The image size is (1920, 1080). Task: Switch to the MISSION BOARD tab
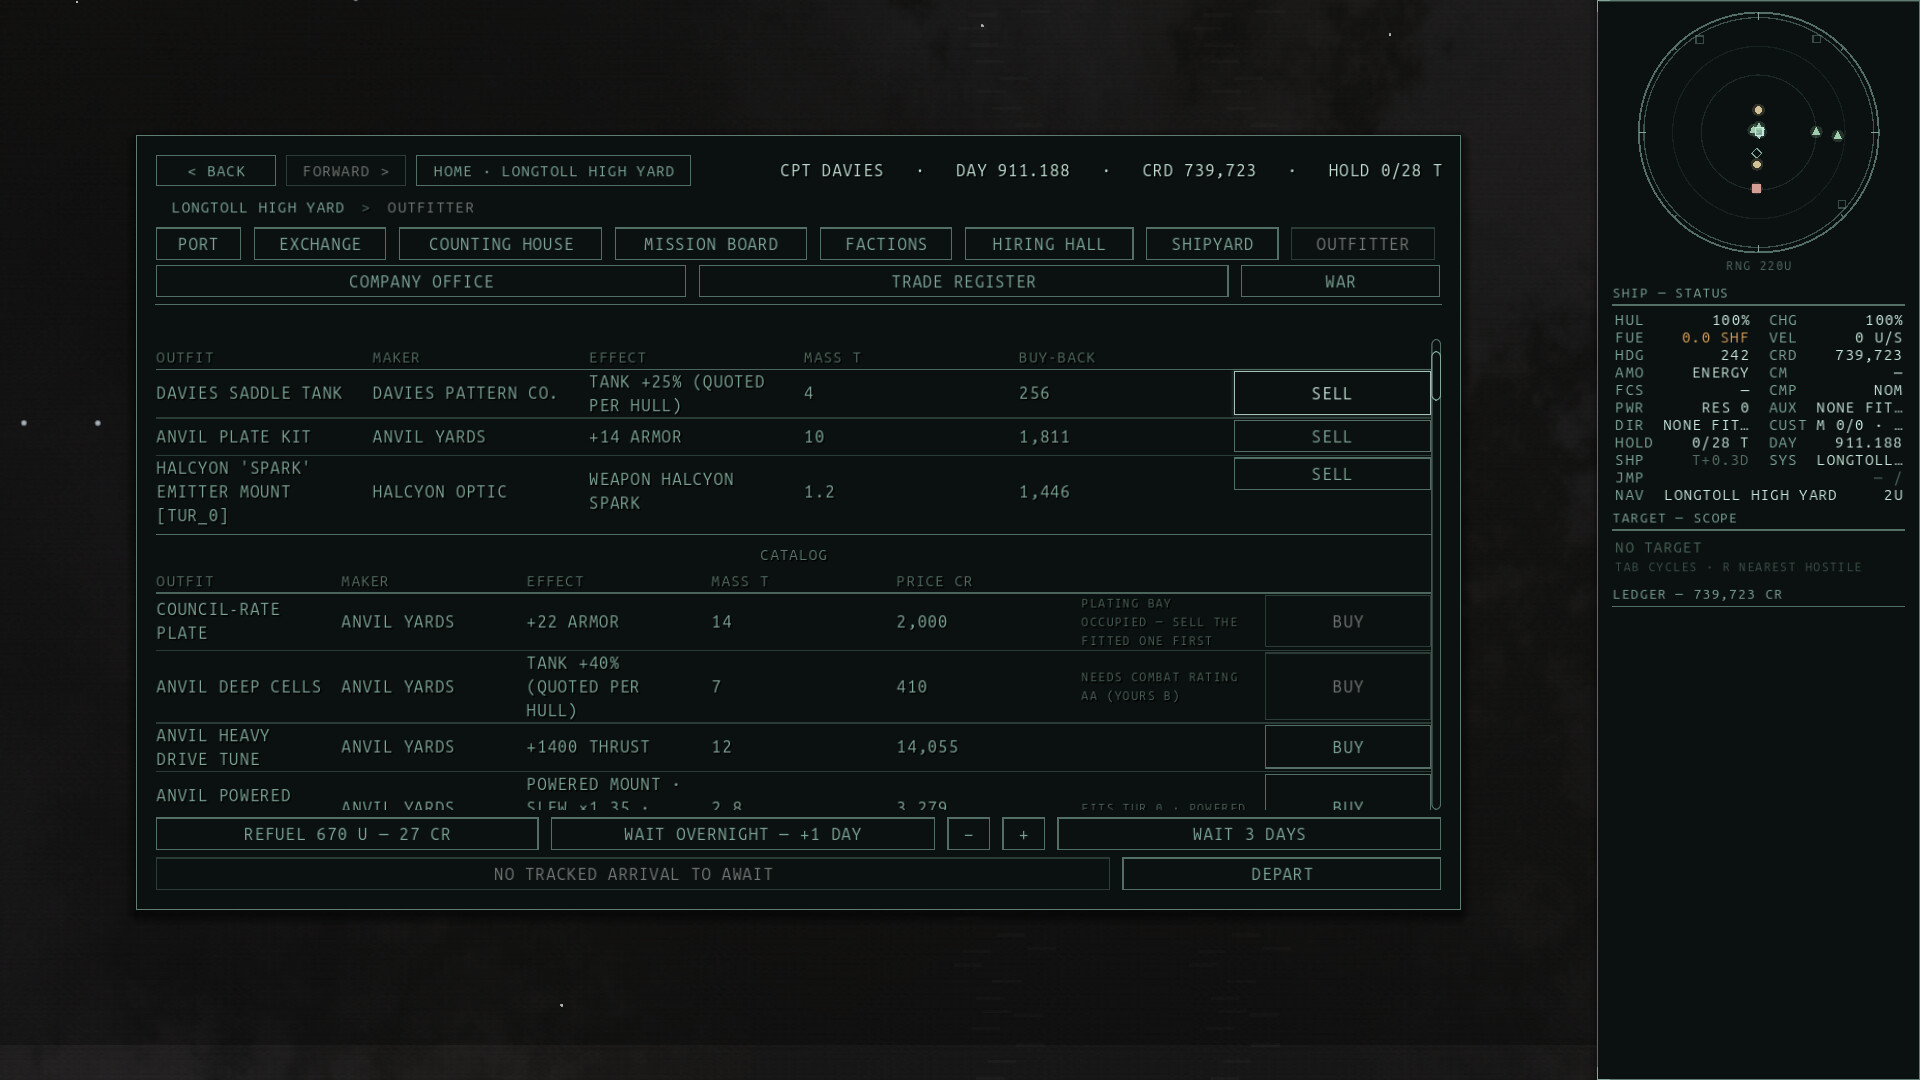[710, 244]
